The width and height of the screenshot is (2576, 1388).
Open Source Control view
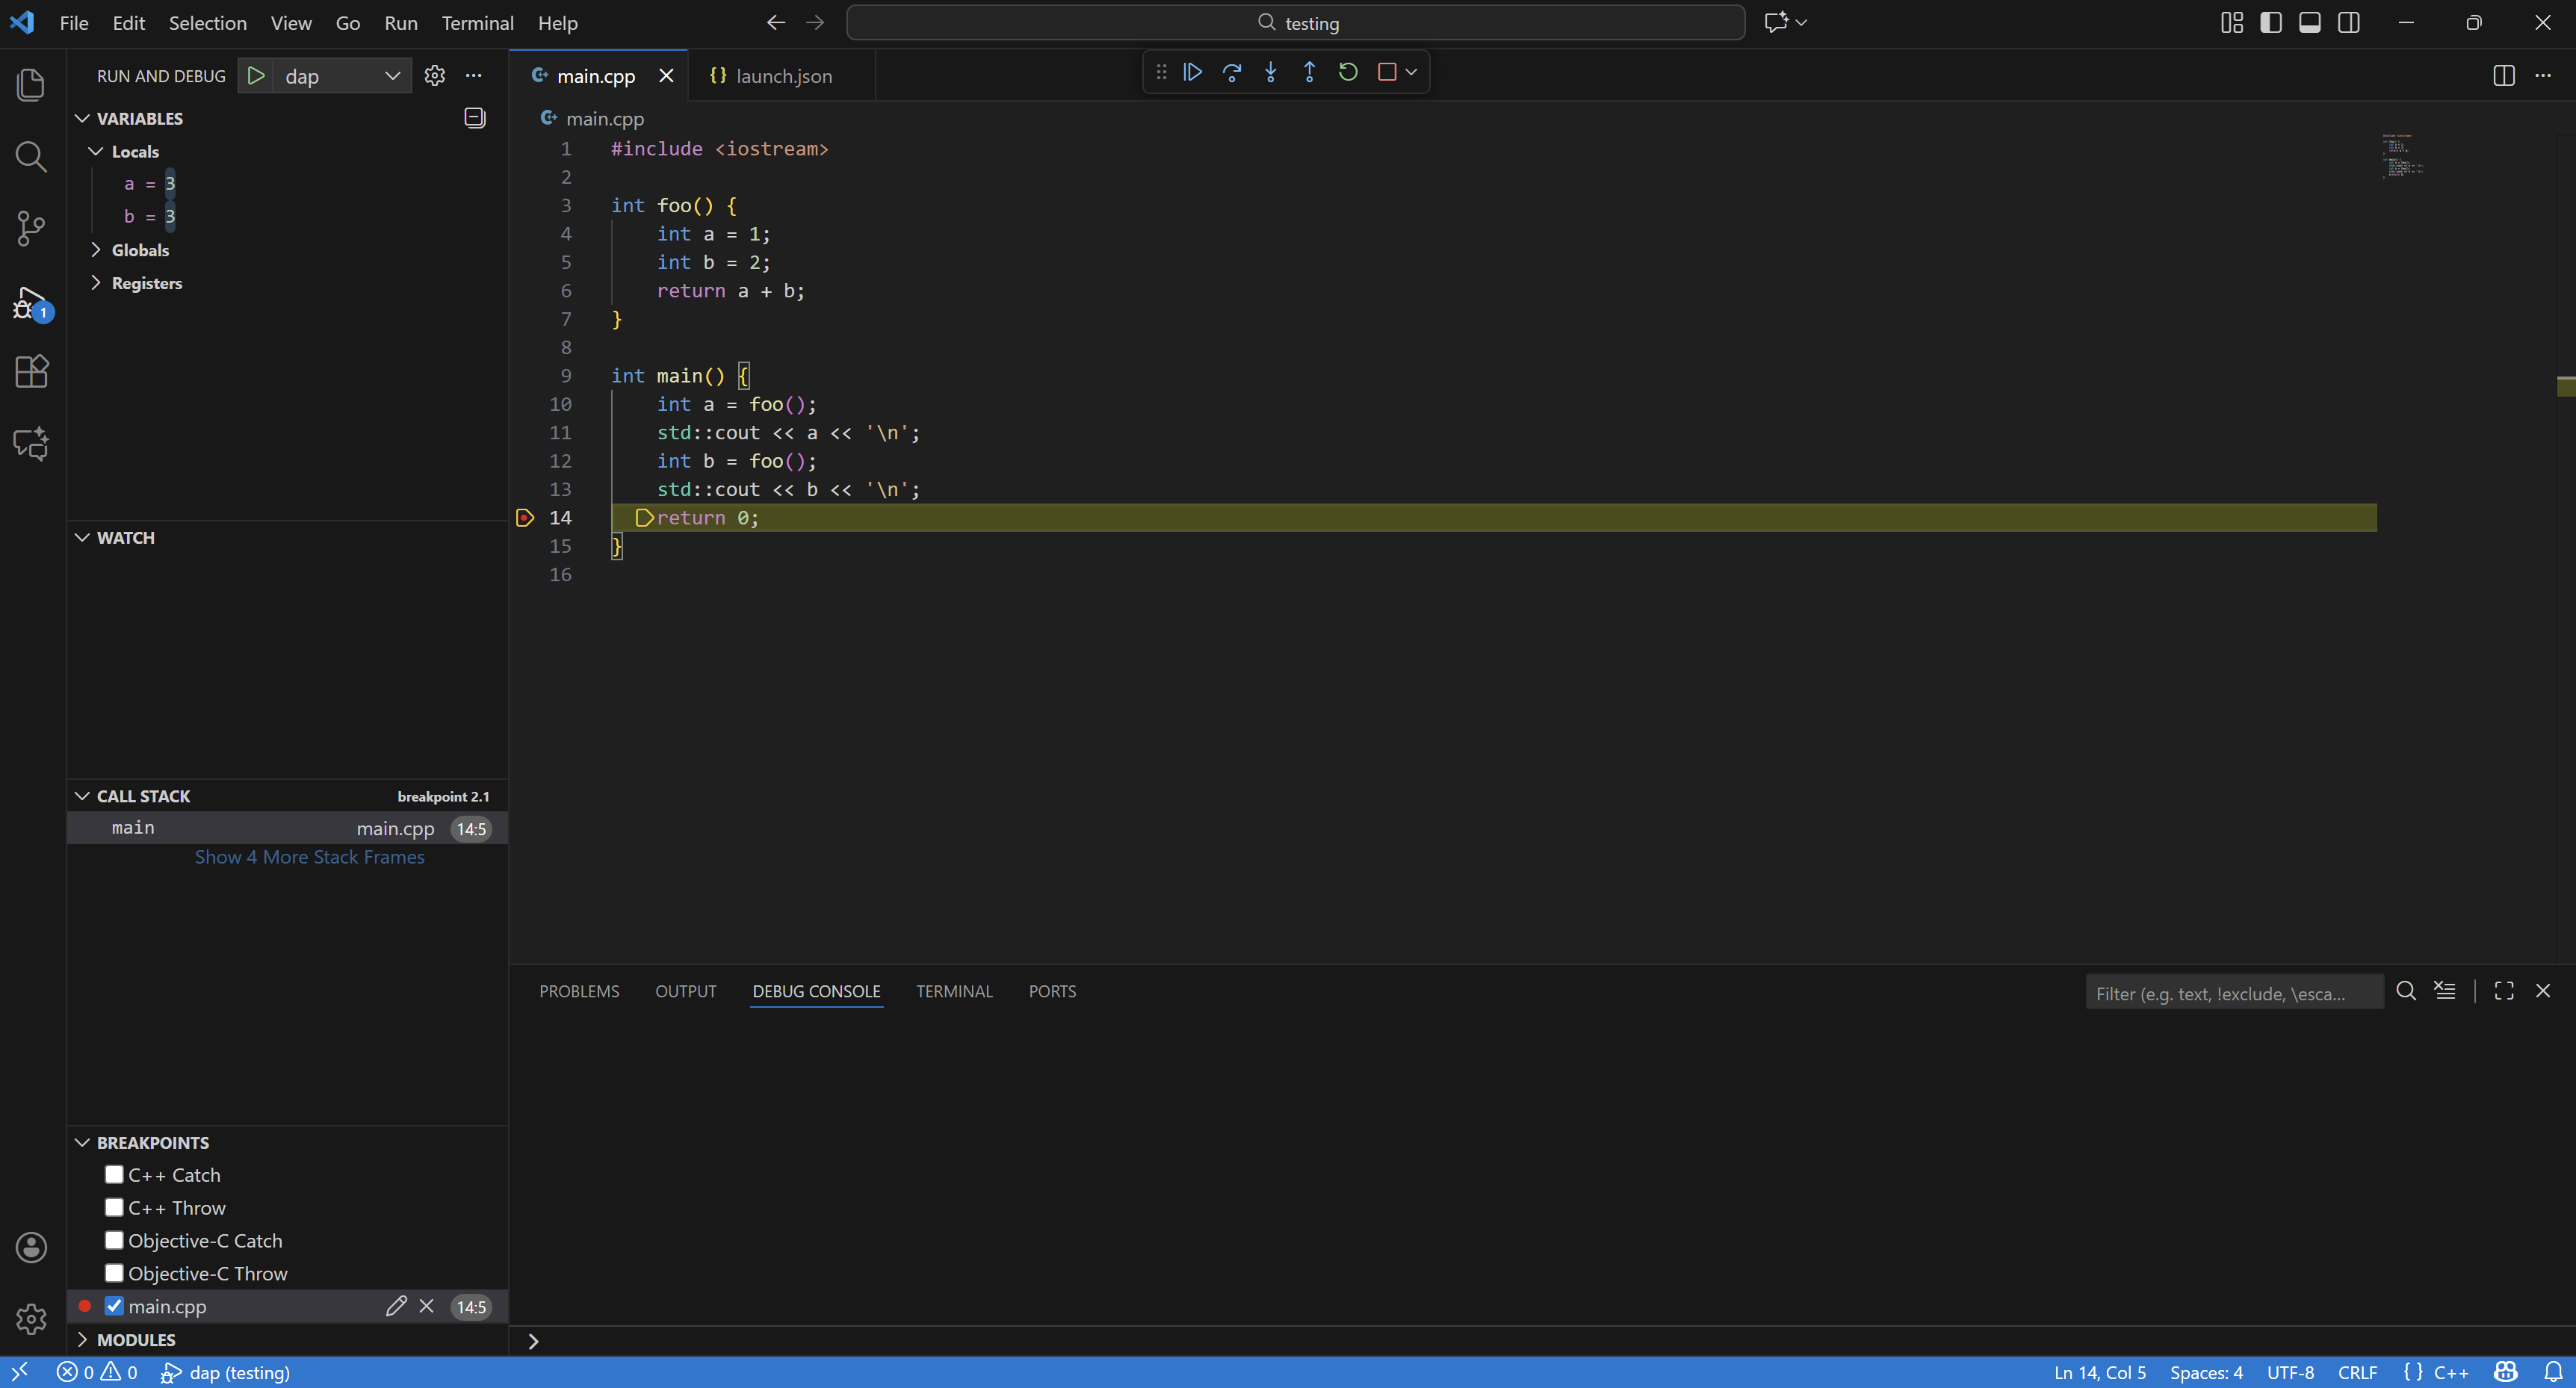(x=31, y=228)
